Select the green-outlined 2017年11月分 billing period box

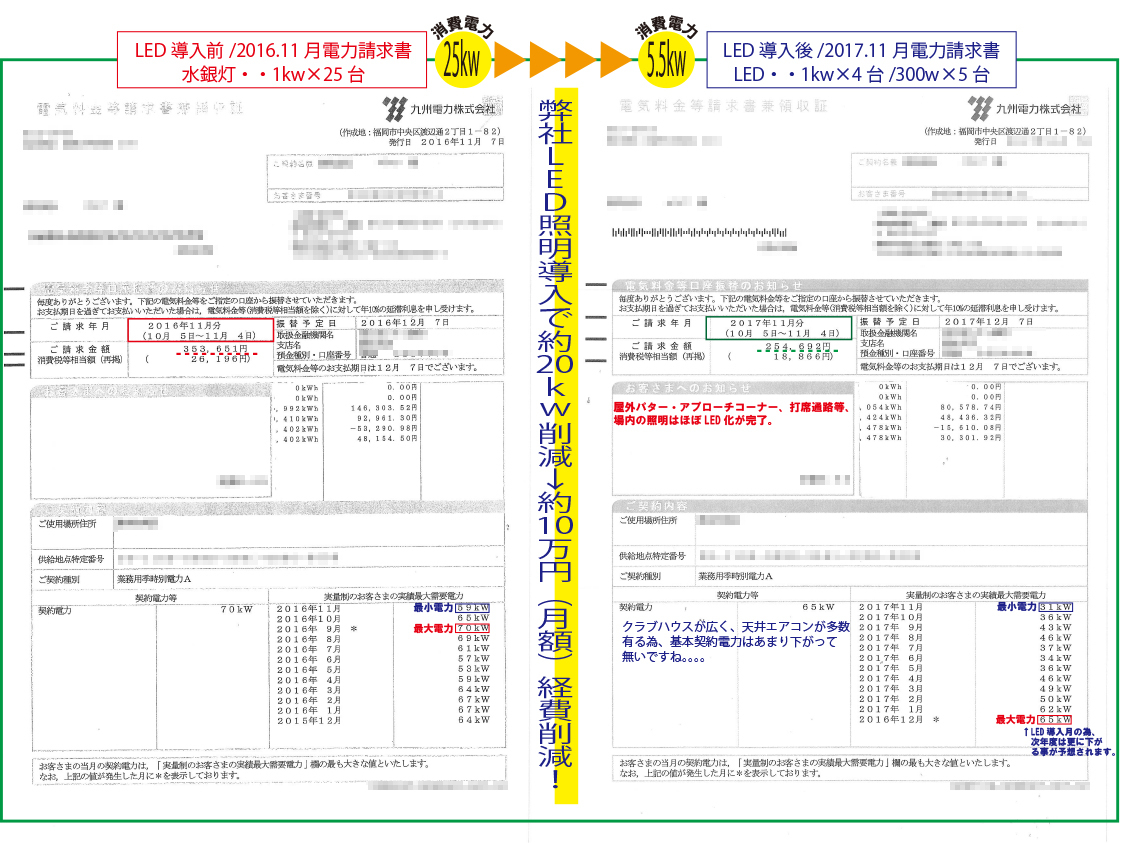[778, 329]
